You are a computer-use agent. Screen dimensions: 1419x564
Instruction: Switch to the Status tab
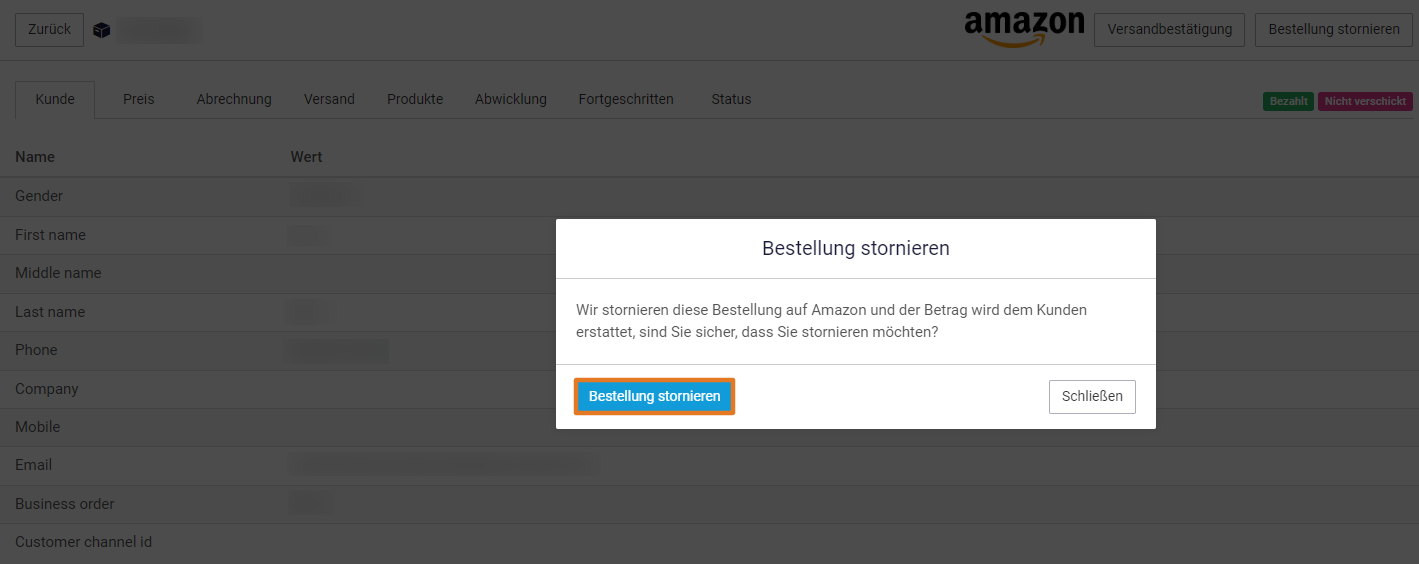coord(731,100)
